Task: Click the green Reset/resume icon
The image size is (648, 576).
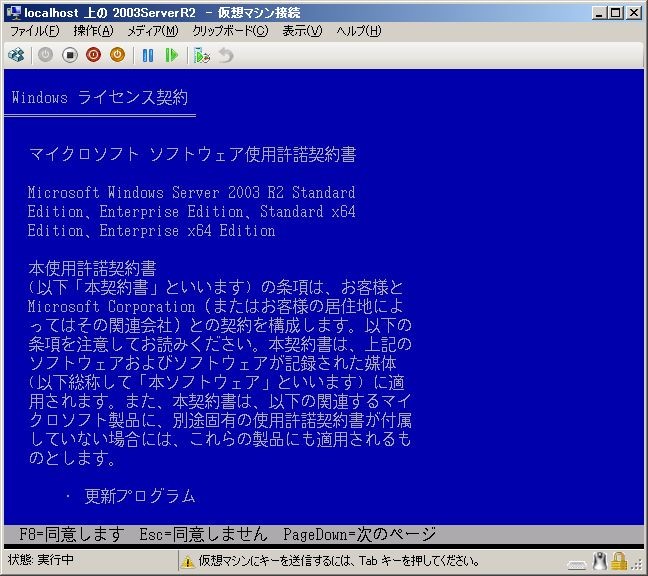Action: [172, 55]
